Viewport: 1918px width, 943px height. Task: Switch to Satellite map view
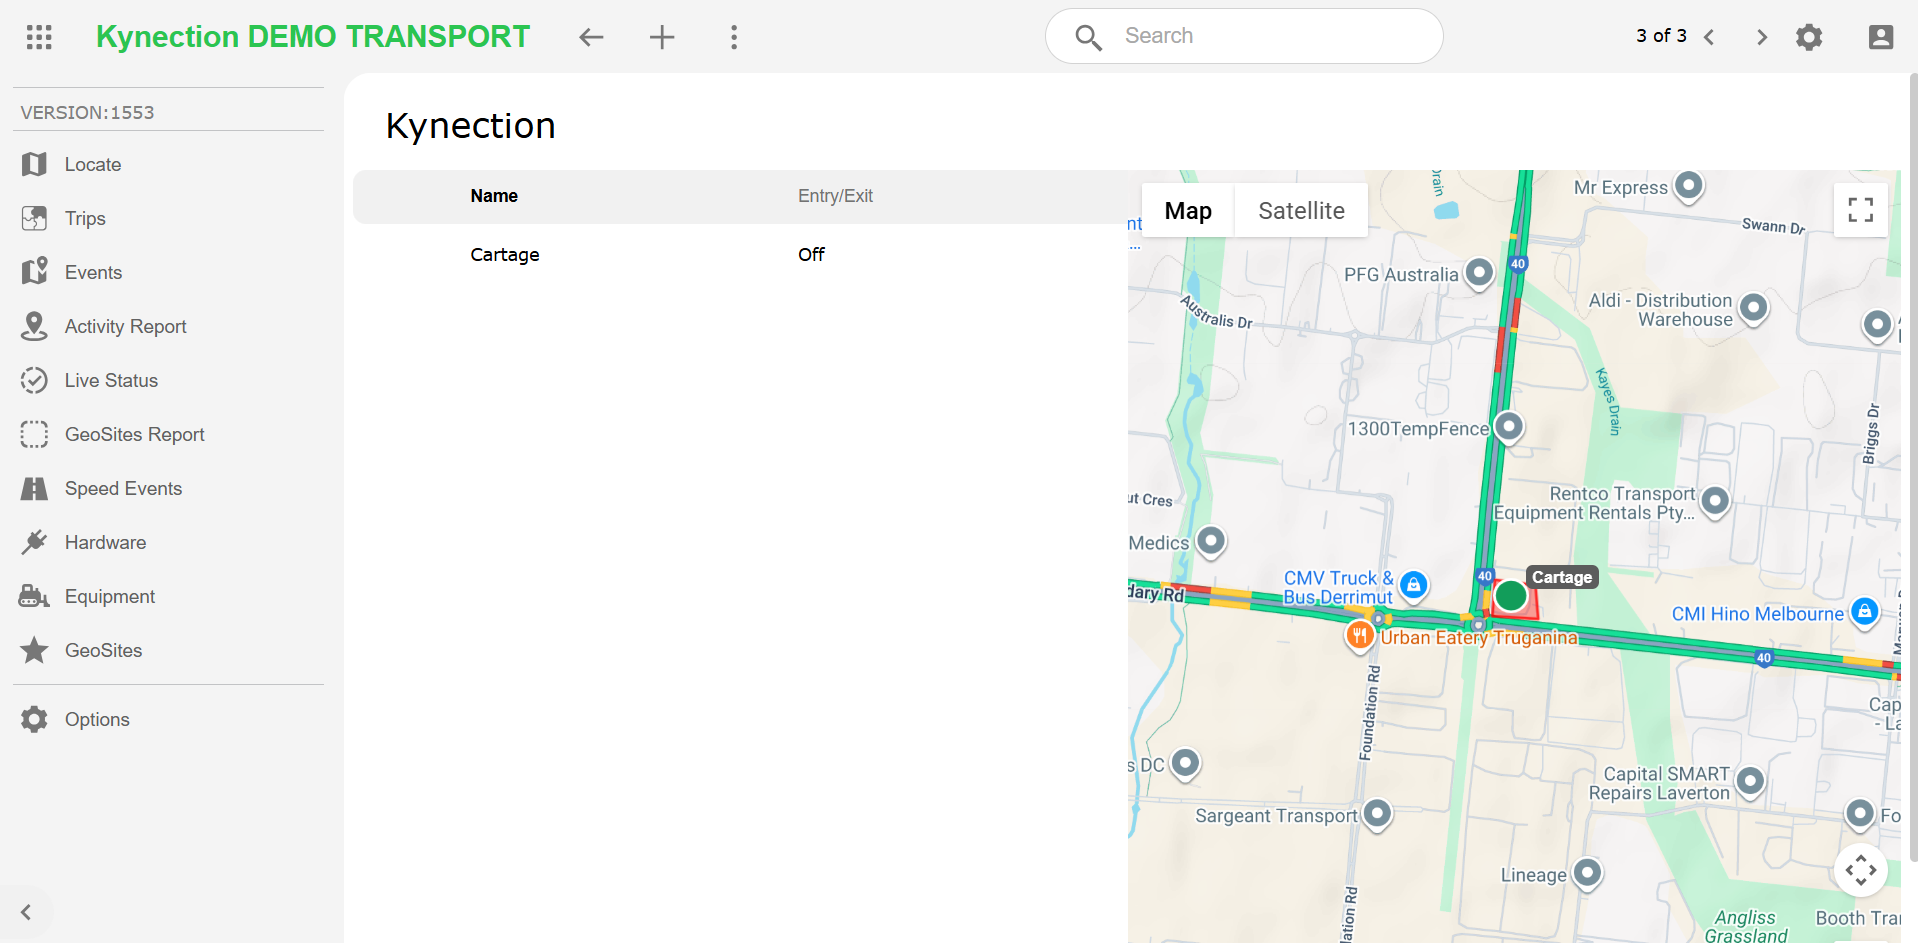1301,211
